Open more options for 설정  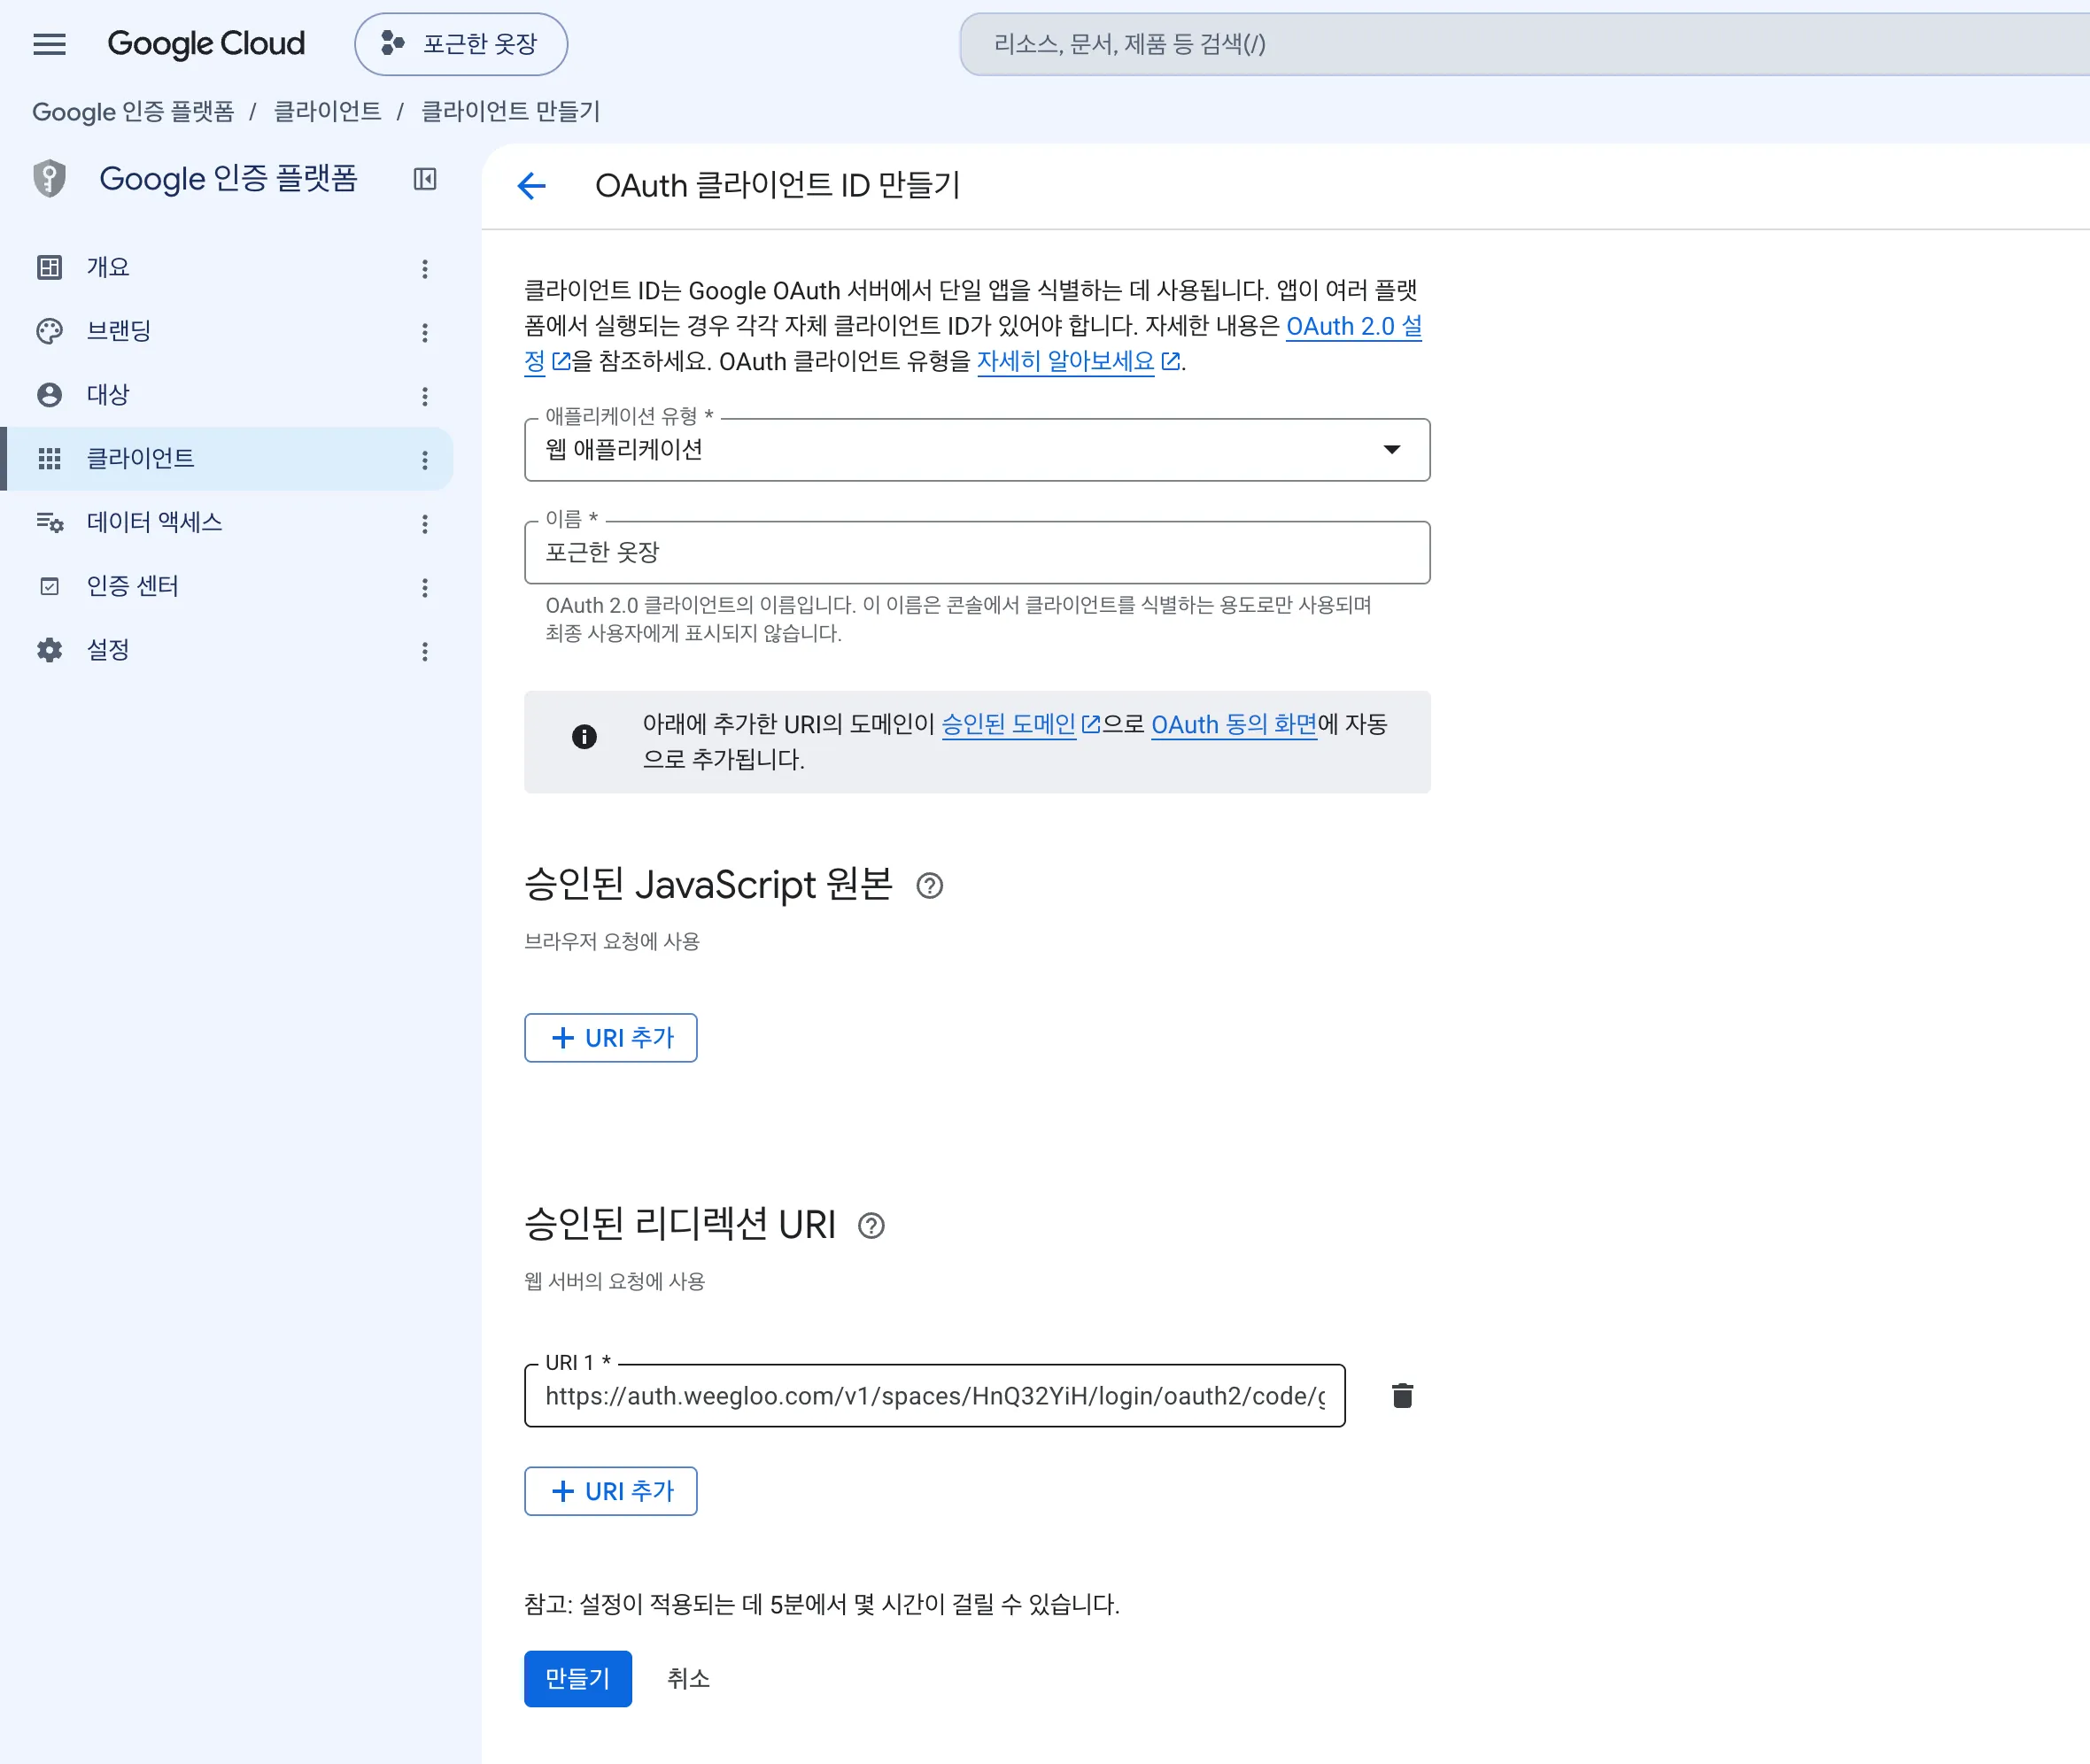point(425,653)
